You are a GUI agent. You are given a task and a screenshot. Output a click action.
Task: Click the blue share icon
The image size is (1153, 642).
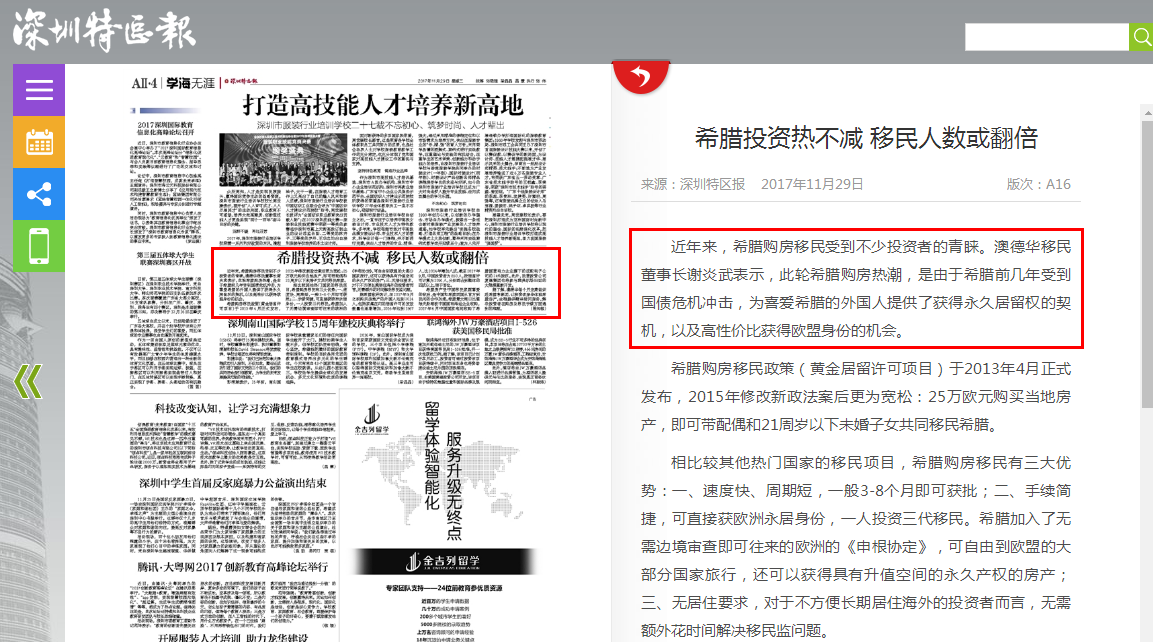click(39, 194)
